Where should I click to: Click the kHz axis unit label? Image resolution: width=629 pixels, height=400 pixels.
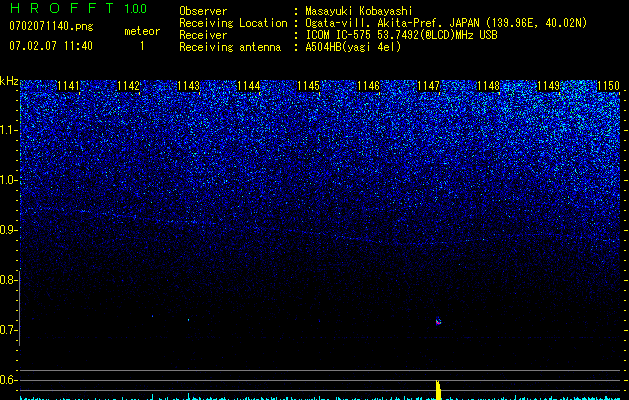point(9,81)
